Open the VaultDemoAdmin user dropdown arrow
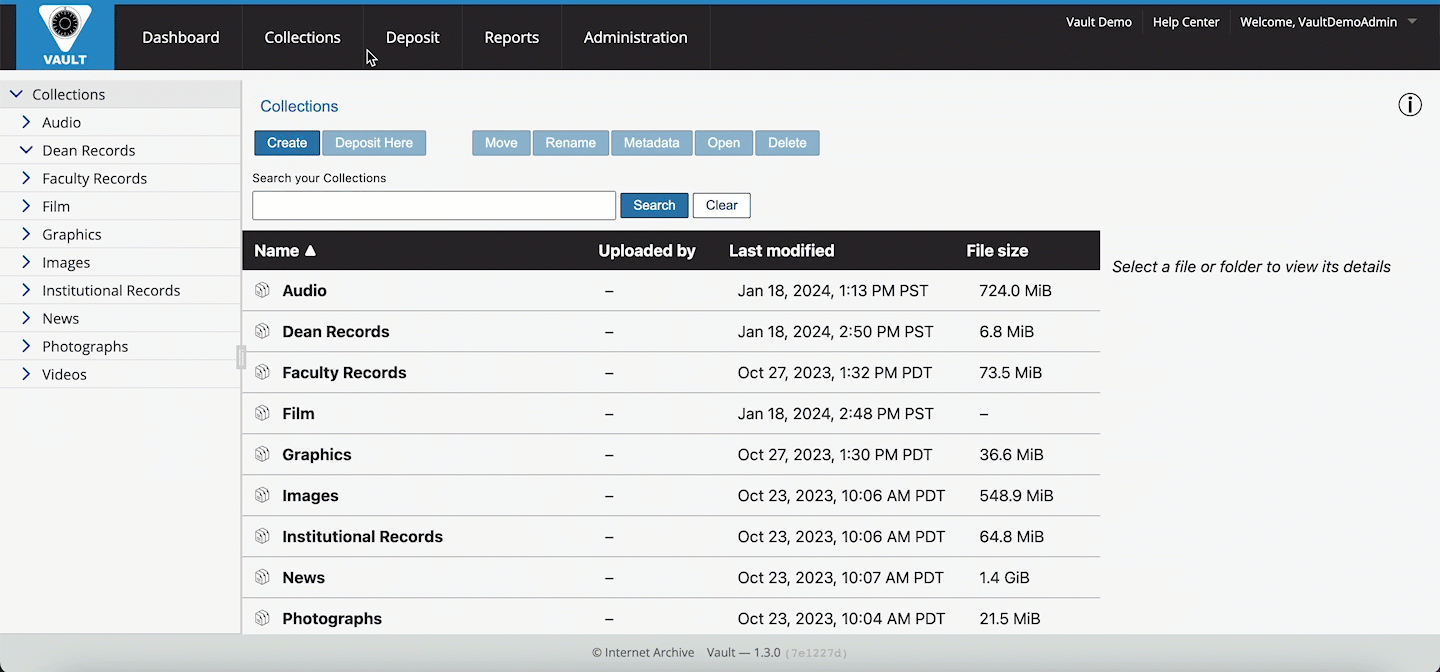1440x672 pixels. 1412,22
